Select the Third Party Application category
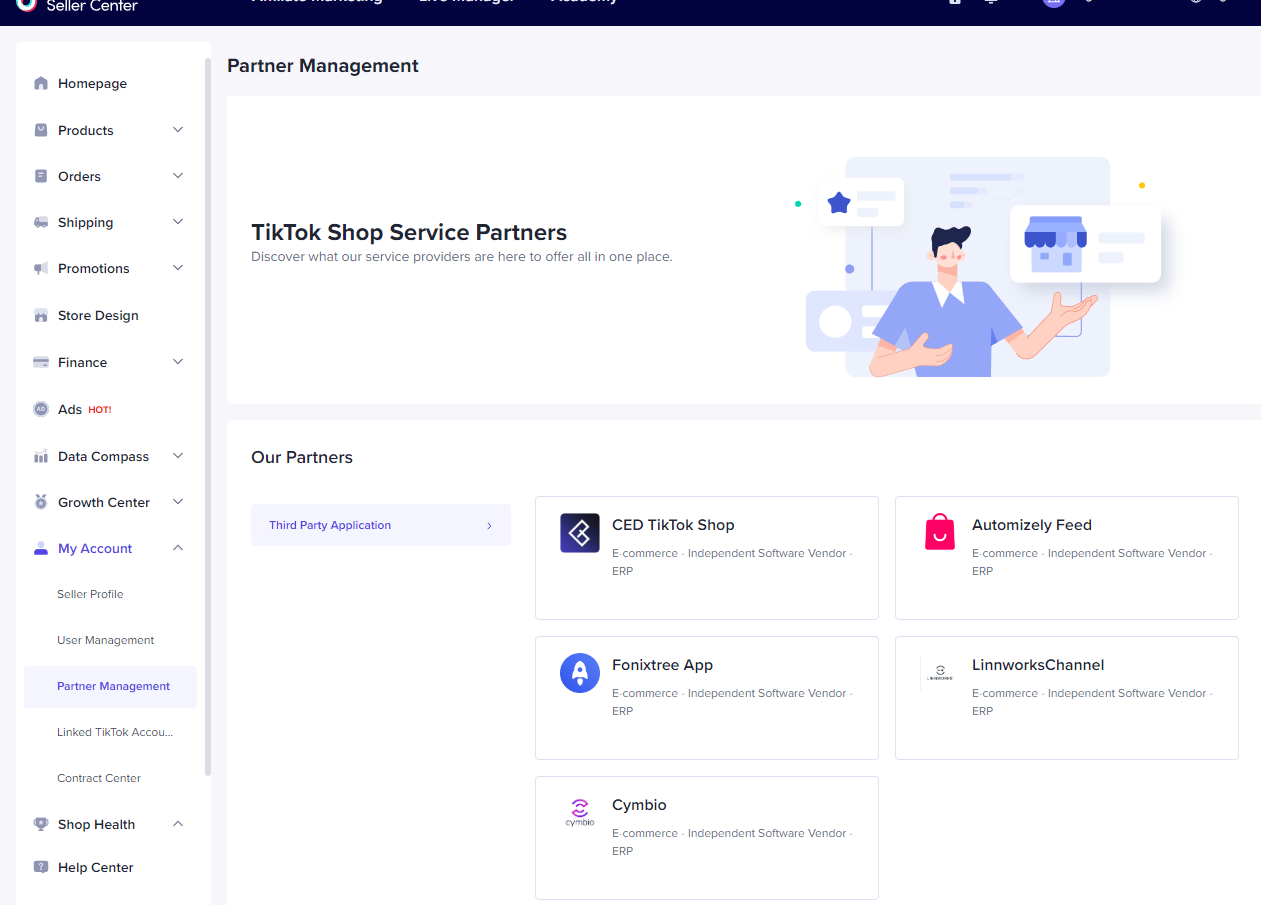The image size is (1261, 905). (381, 525)
